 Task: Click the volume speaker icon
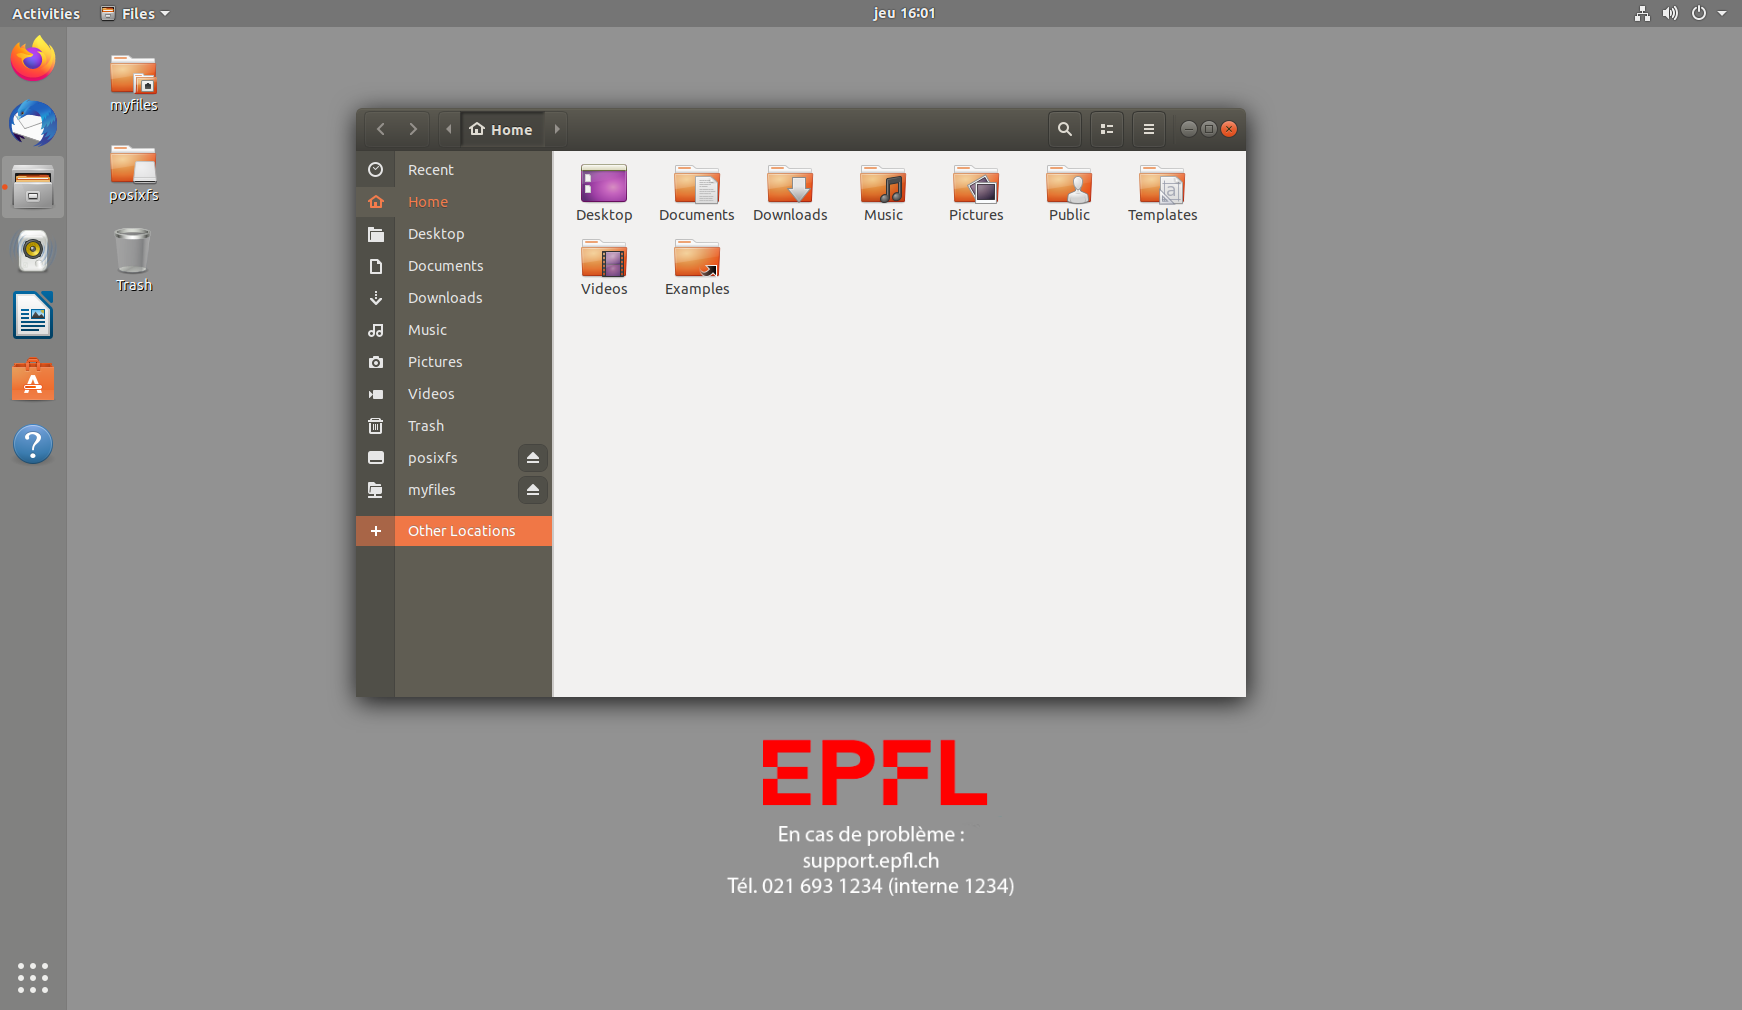[1670, 13]
